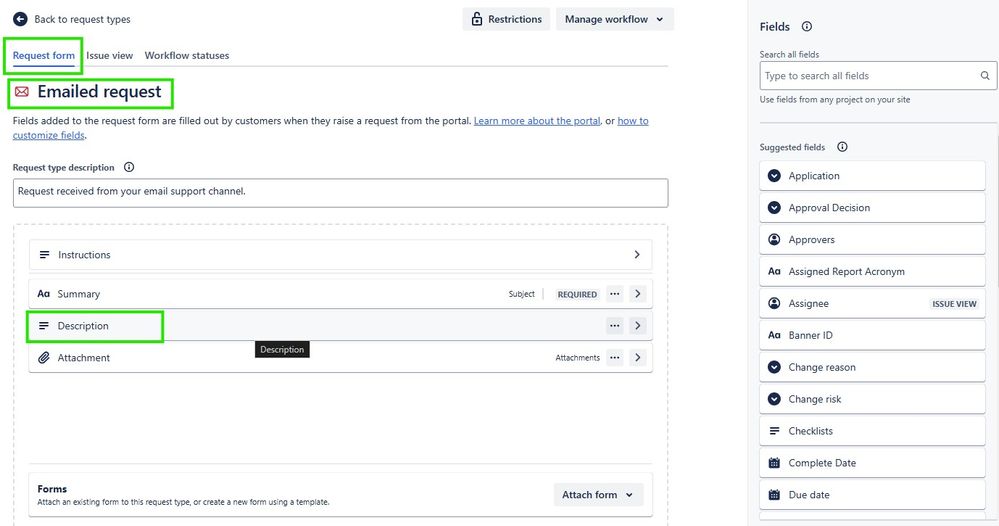Click Request type description info icon
Screen dimensions: 999x526
click(x=129, y=167)
